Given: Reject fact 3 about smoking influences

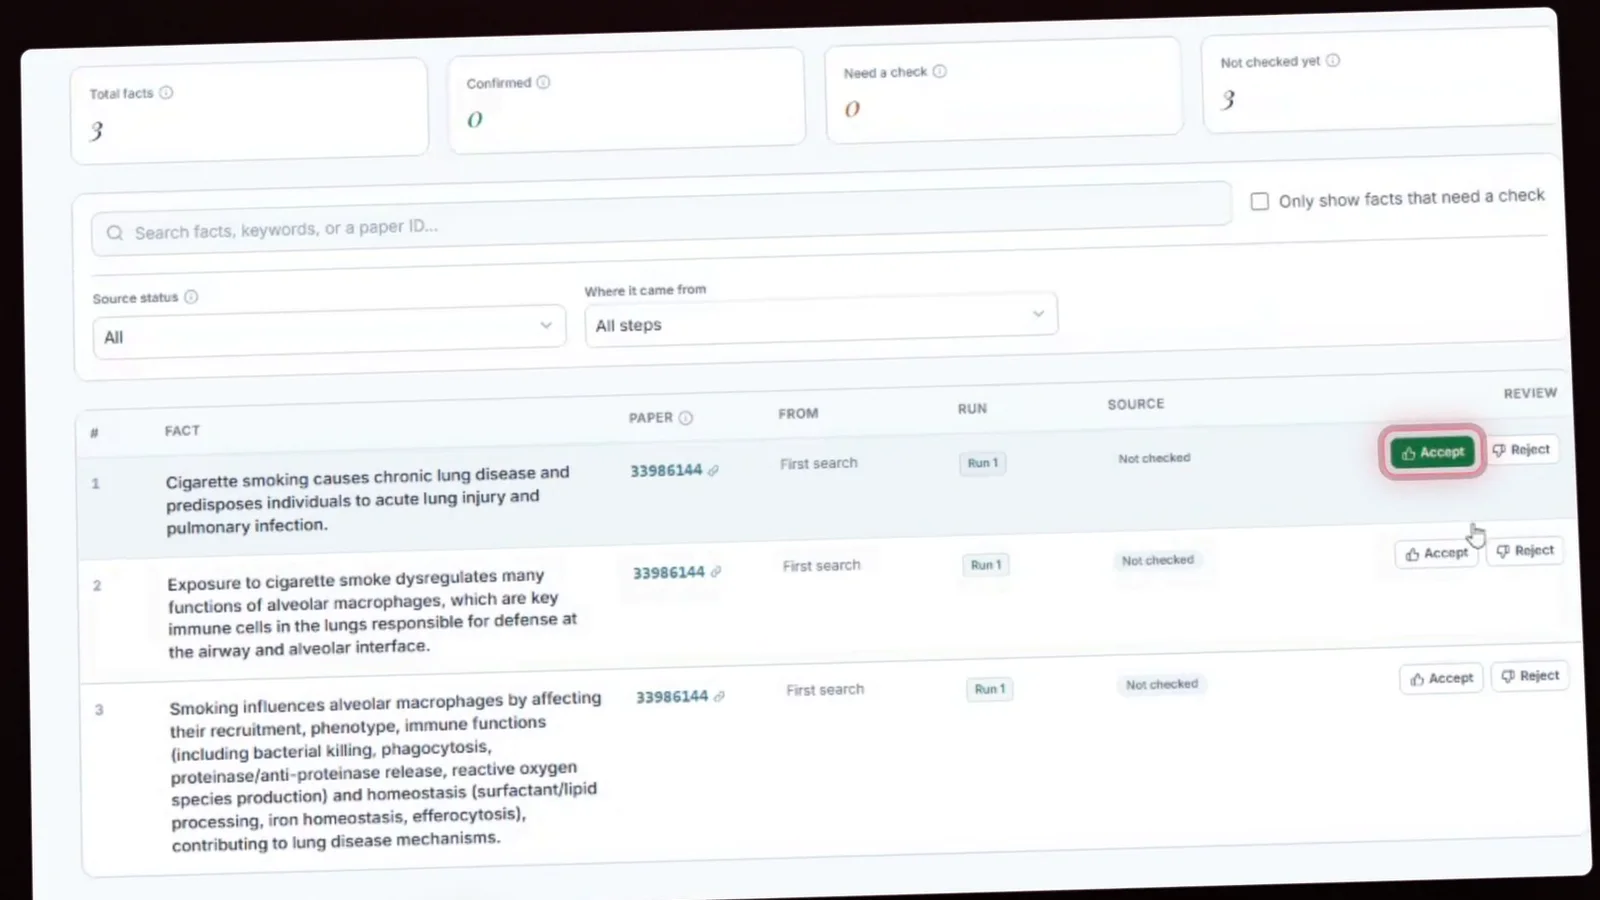Looking at the screenshot, I should pyautogui.click(x=1530, y=676).
